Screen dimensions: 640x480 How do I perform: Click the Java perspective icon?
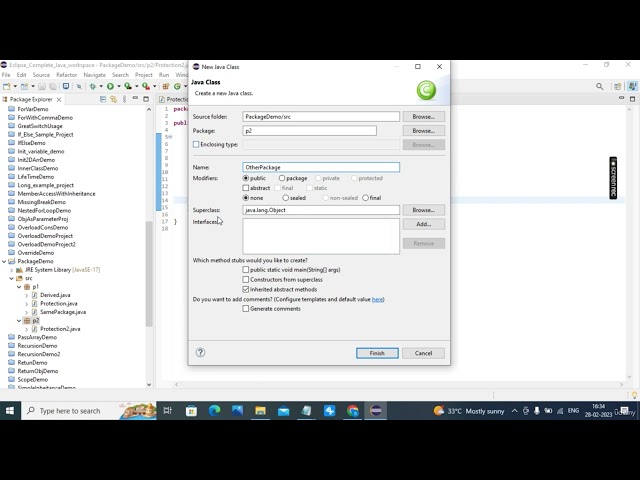click(632, 86)
